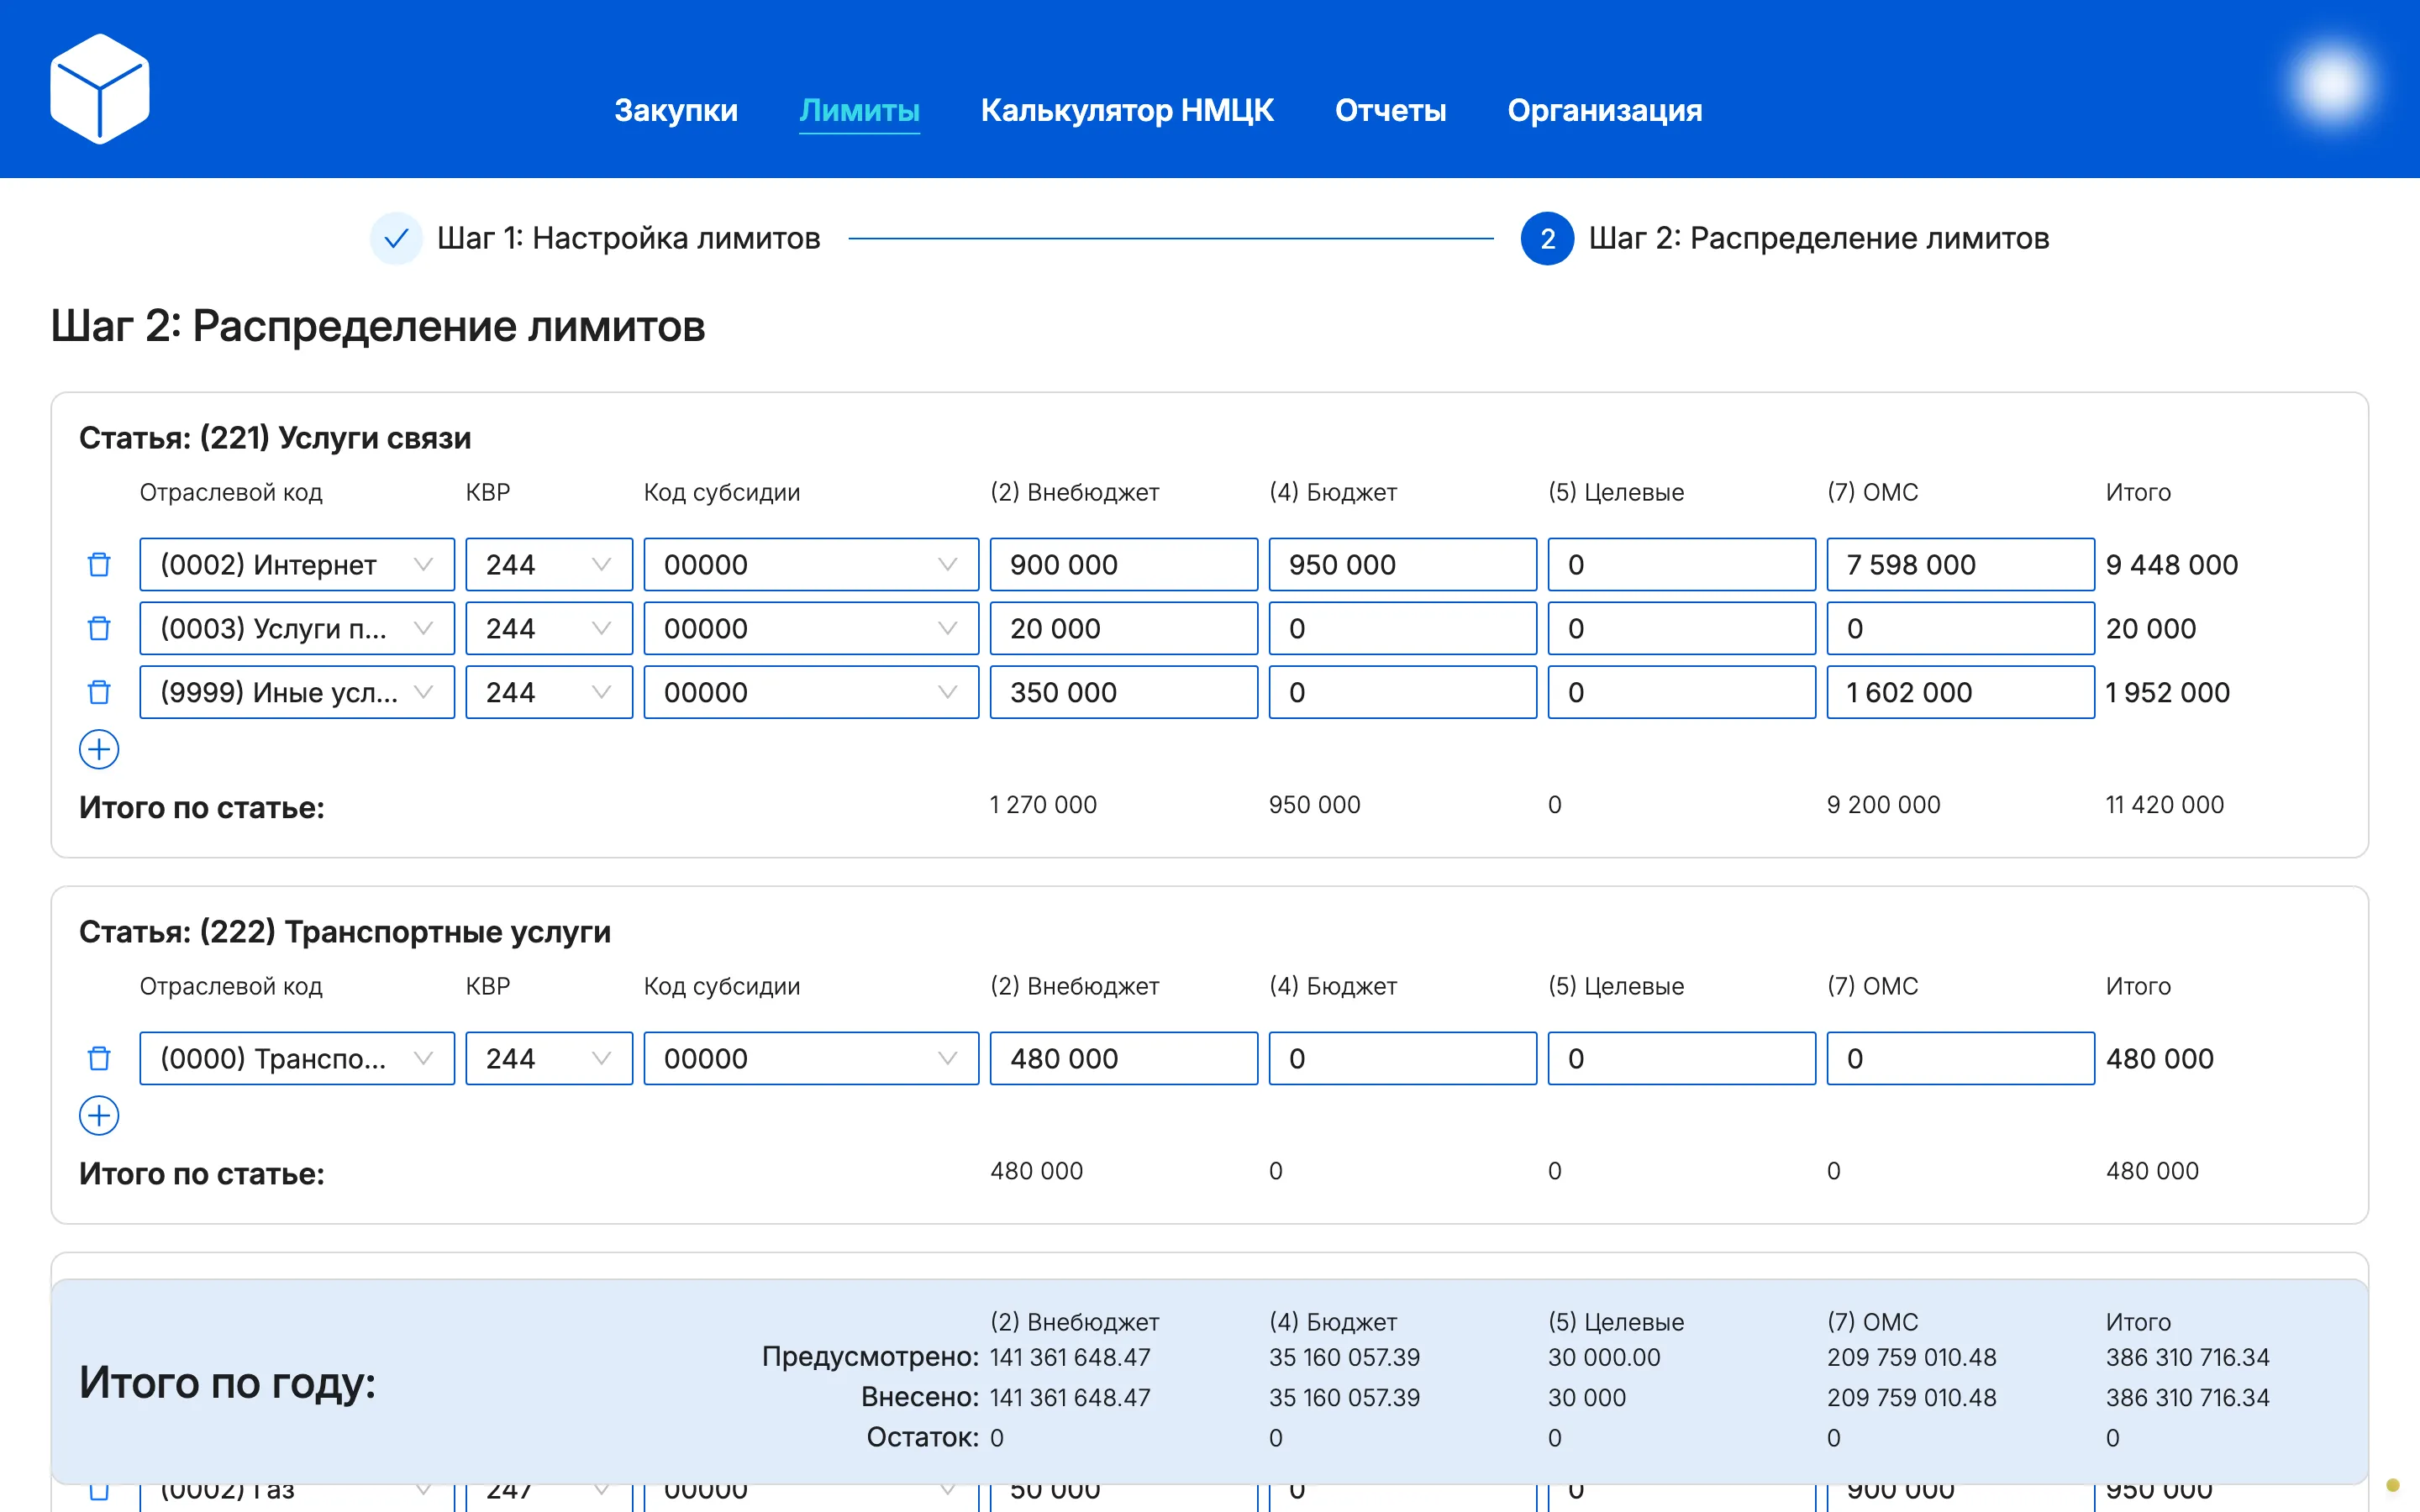Edit Целевые field in Интернет row

(1682, 564)
